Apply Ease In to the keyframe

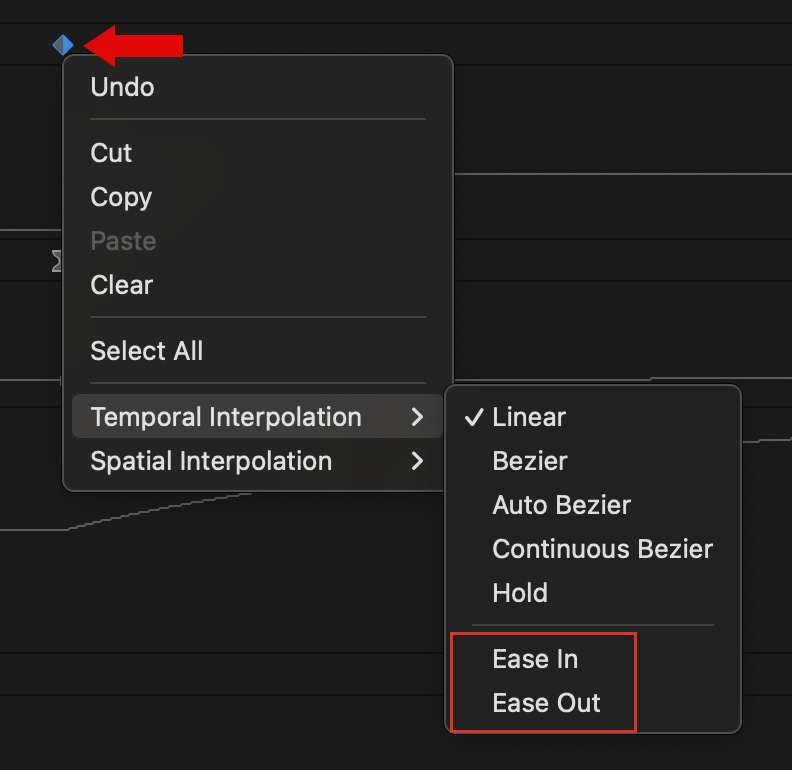(x=535, y=659)
